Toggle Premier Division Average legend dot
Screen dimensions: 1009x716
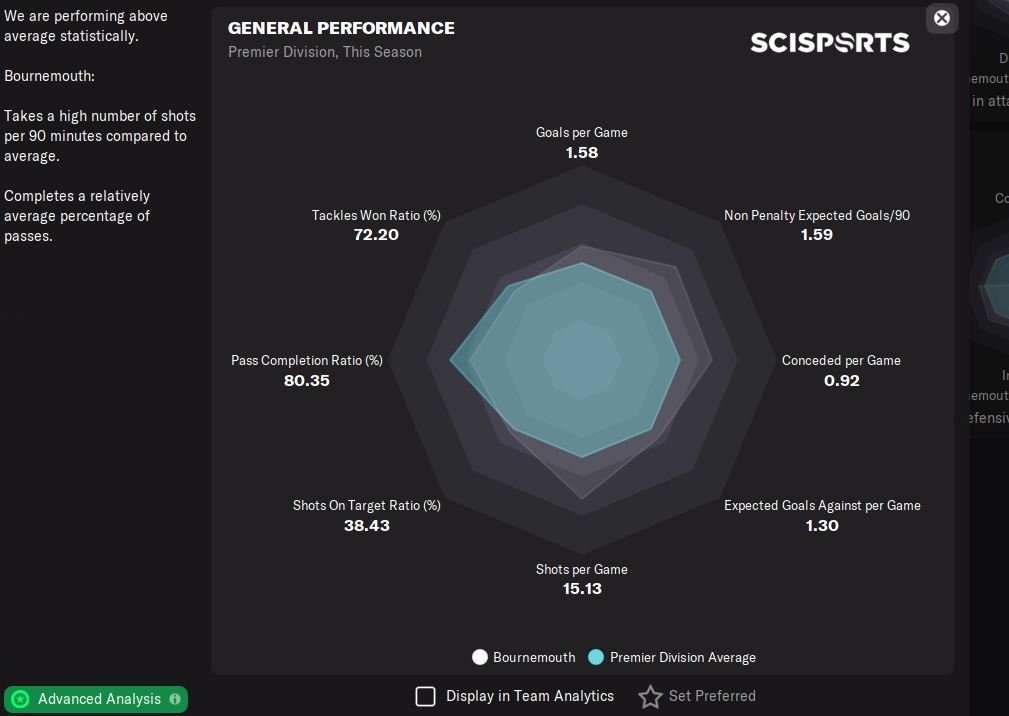tap(596, 657)
